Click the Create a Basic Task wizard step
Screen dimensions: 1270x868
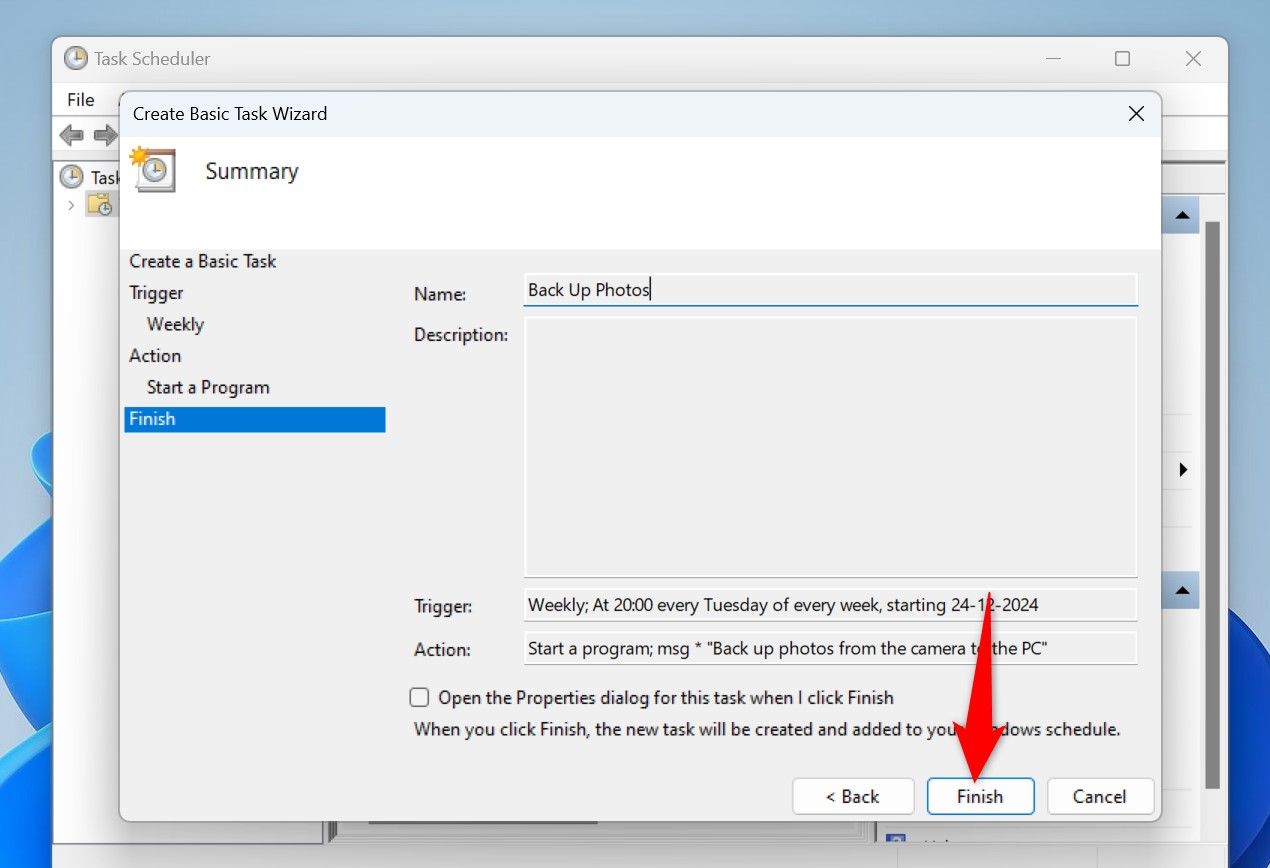(203, 261)
